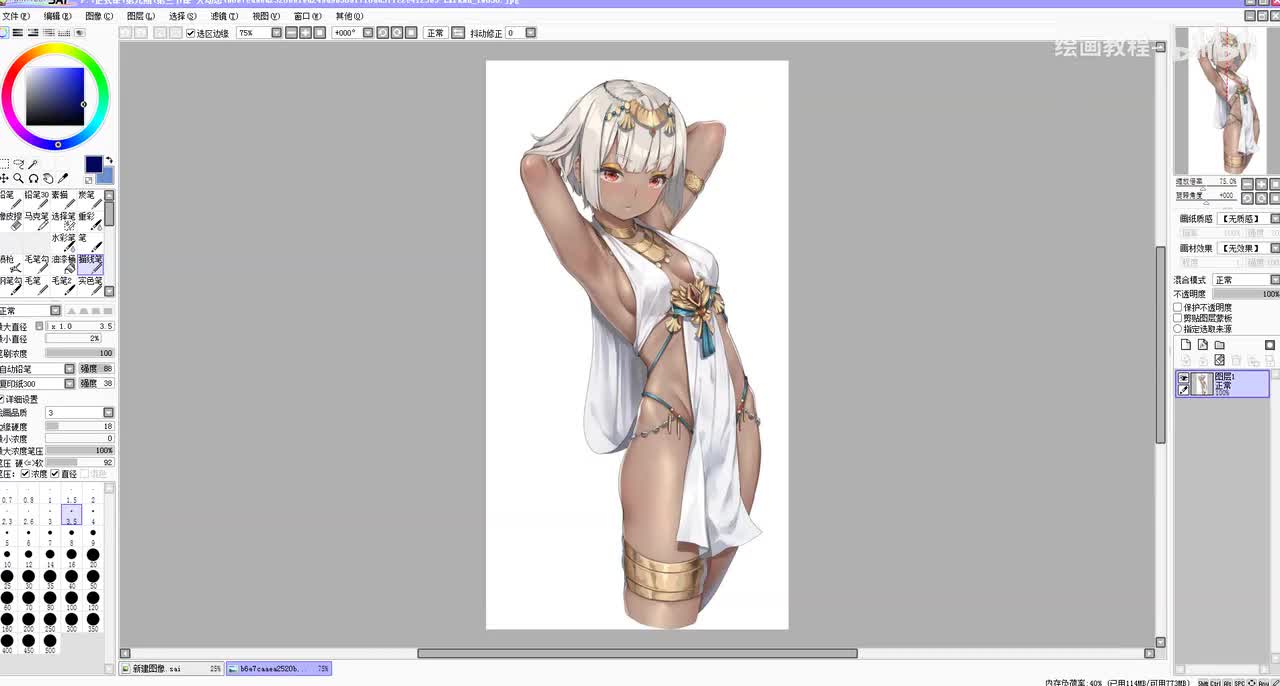The image size is (1280, 686).
Task: Open the brush blend mode 正常 dropdown
Action: tap(56, 311)
